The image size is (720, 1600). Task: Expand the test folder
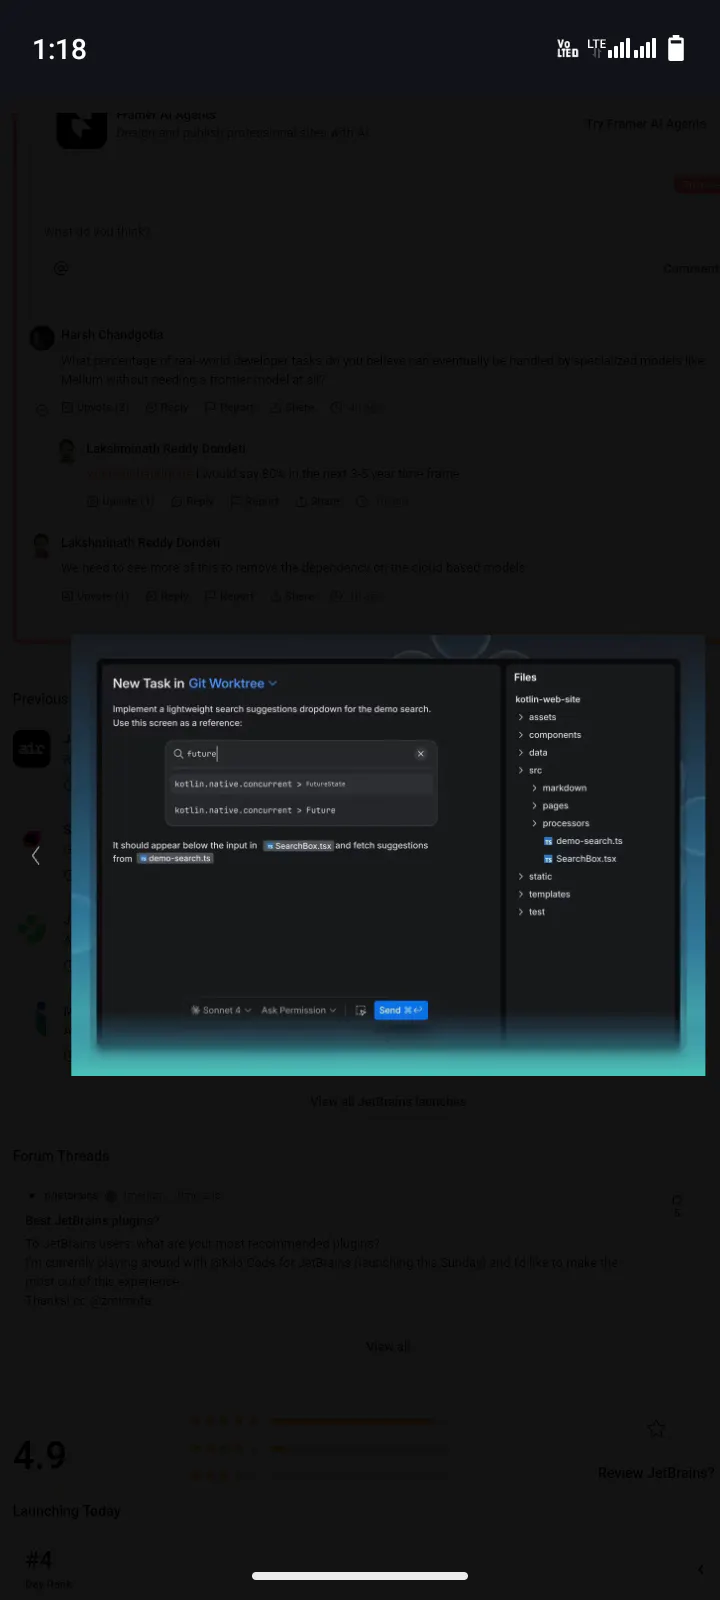[x=531, y=912]
